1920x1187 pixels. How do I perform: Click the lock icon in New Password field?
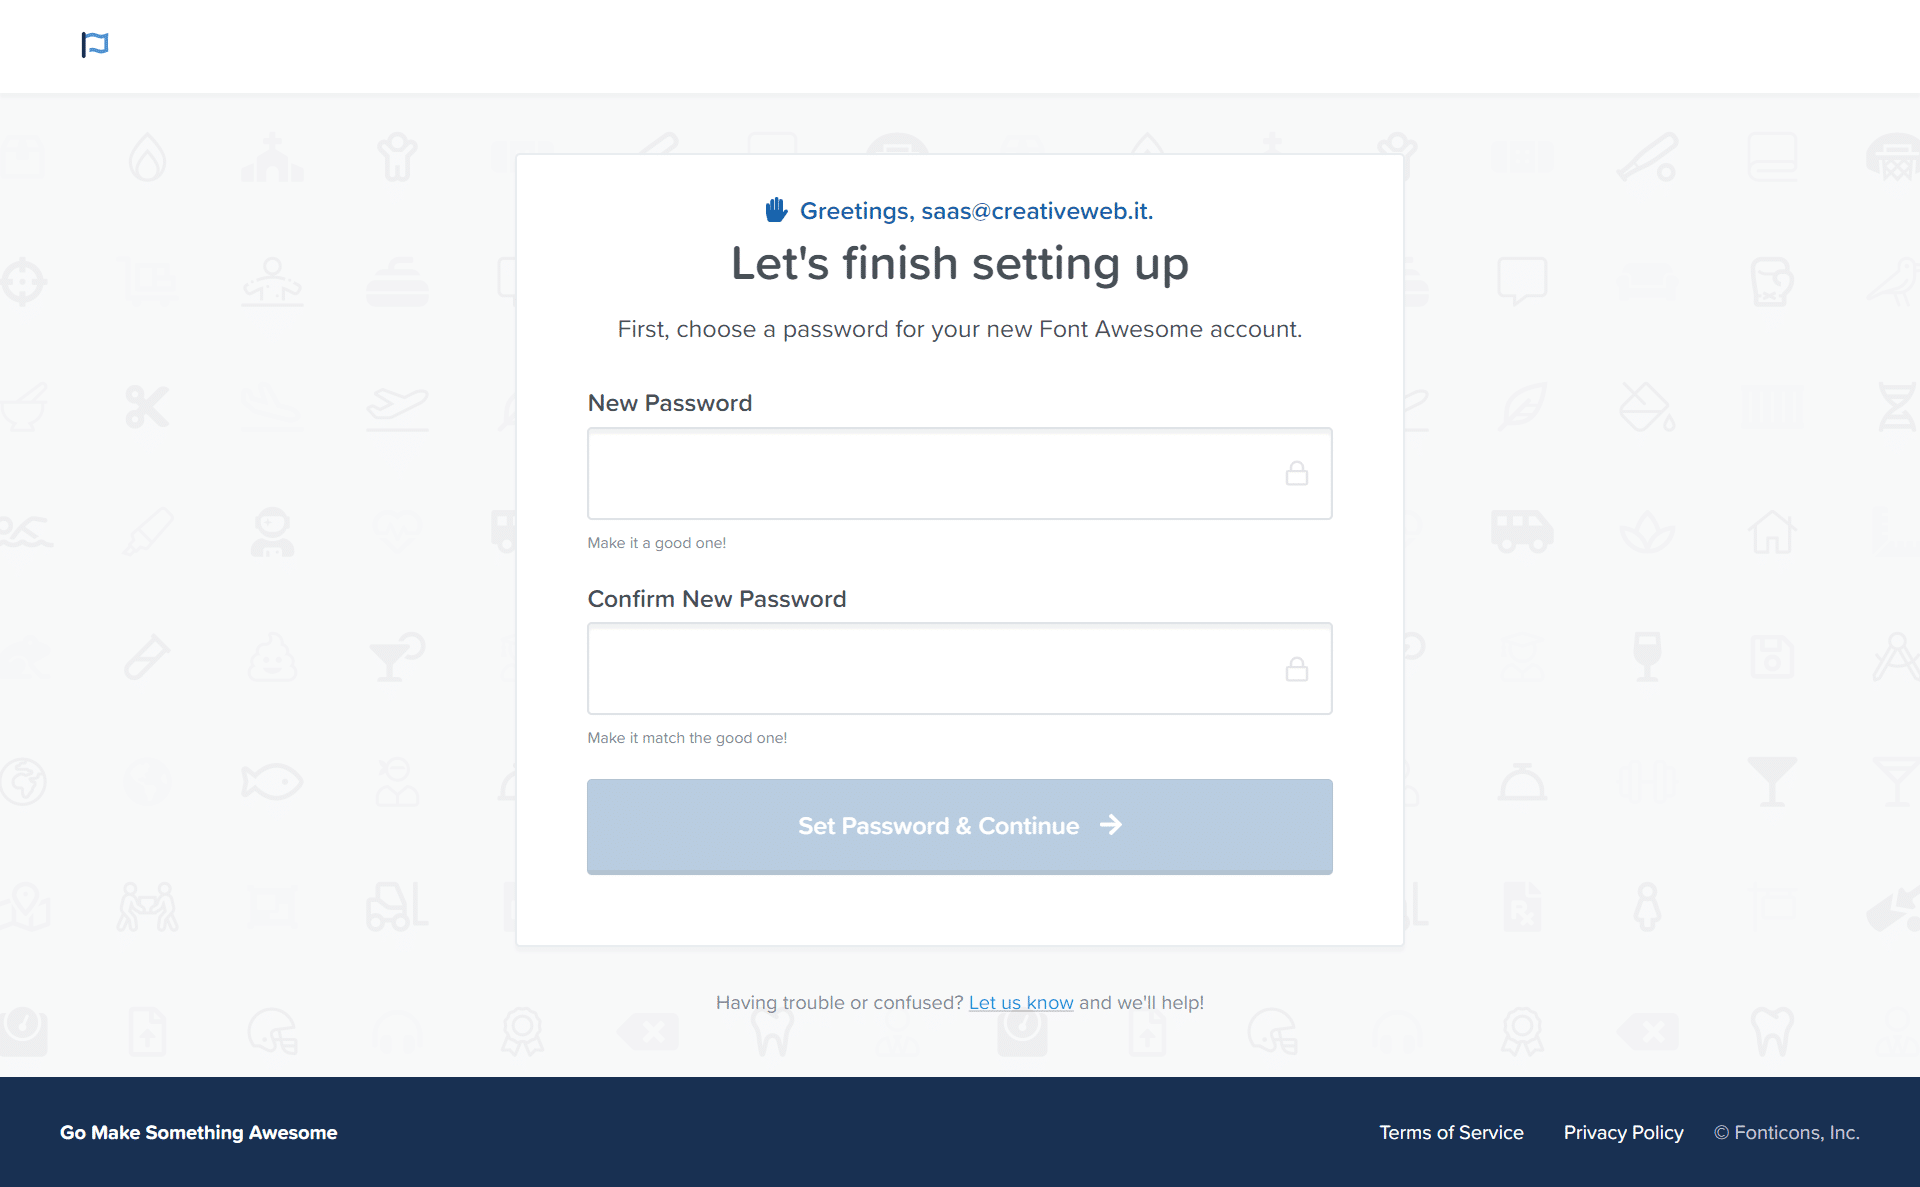(1295, 473)
